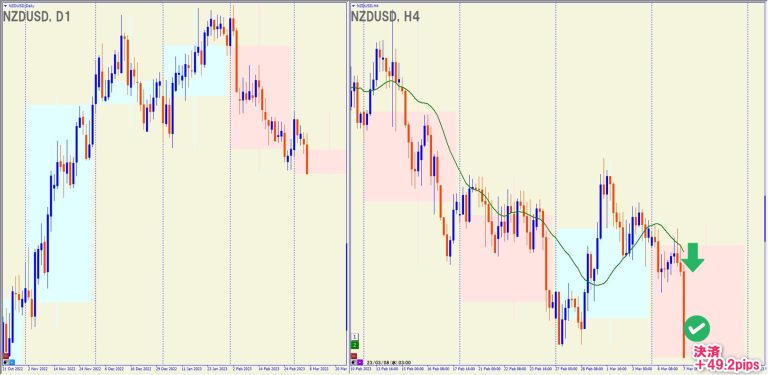Image resolution: width=768 pixels, height=375 pixels.
Task: Click the dark red icon on H4 chart
Action: pyautogui.click(x=354, y=356)
